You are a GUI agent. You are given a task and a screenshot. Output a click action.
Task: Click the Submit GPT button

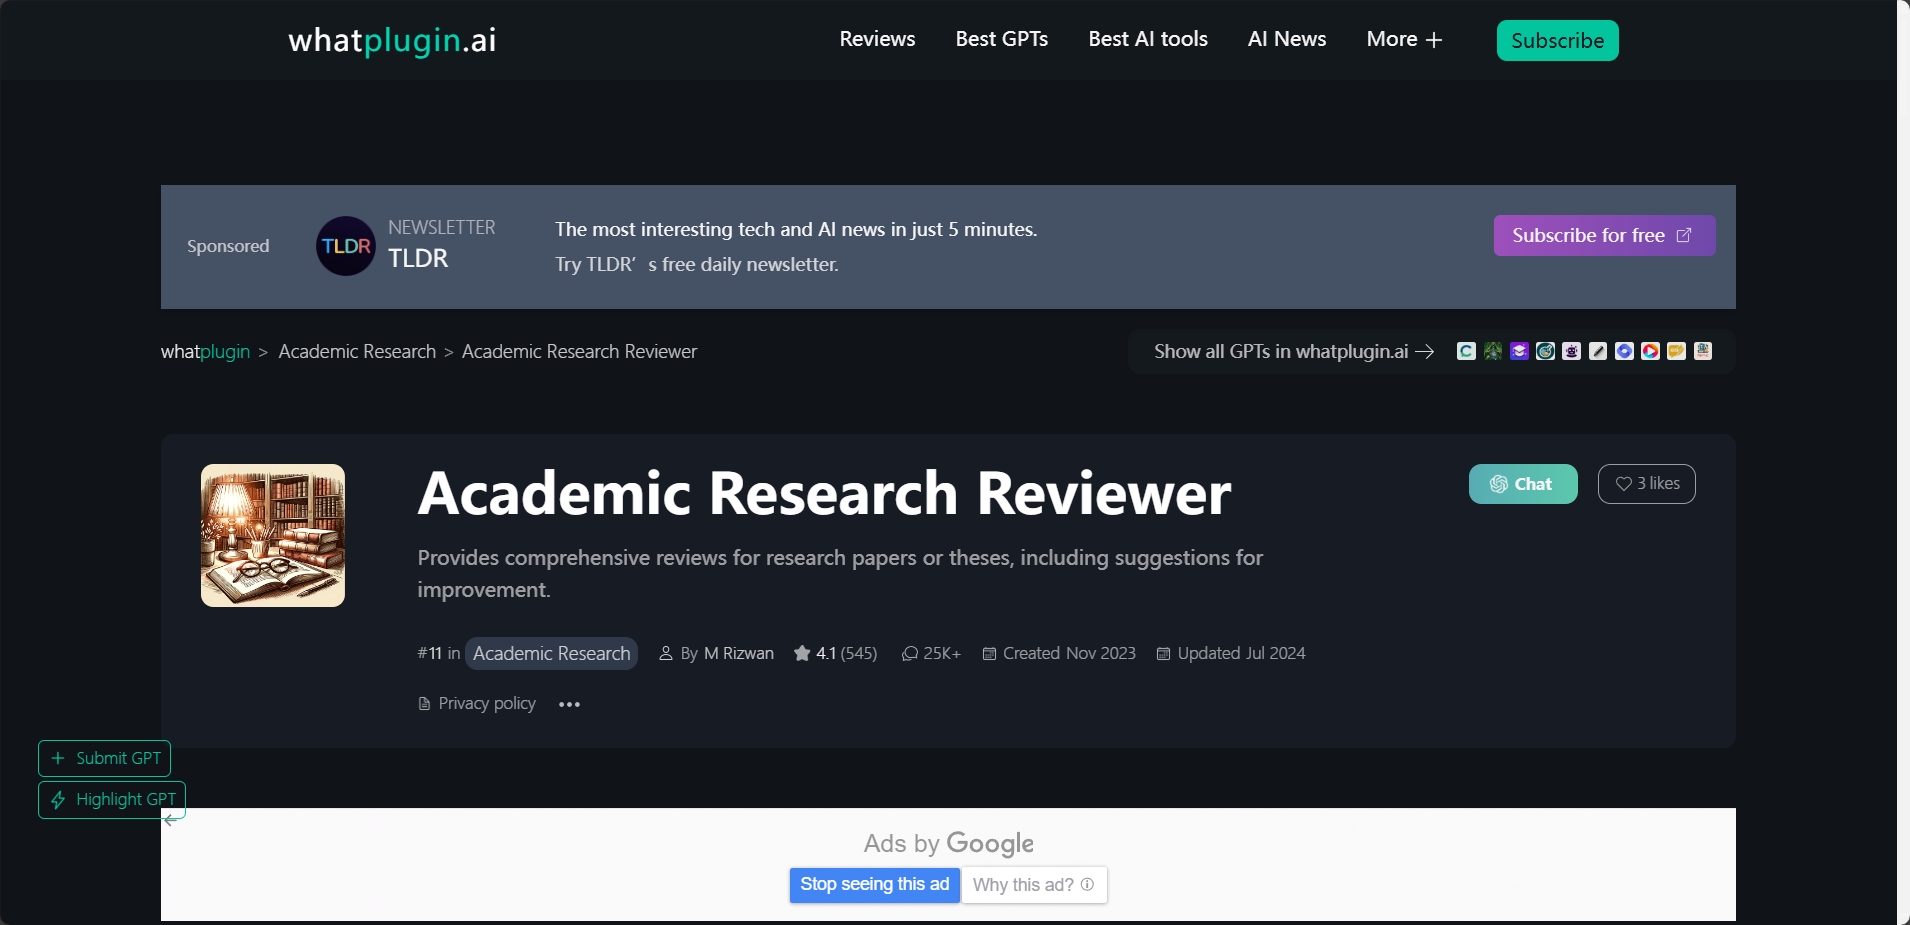click(x=104, y=758)
